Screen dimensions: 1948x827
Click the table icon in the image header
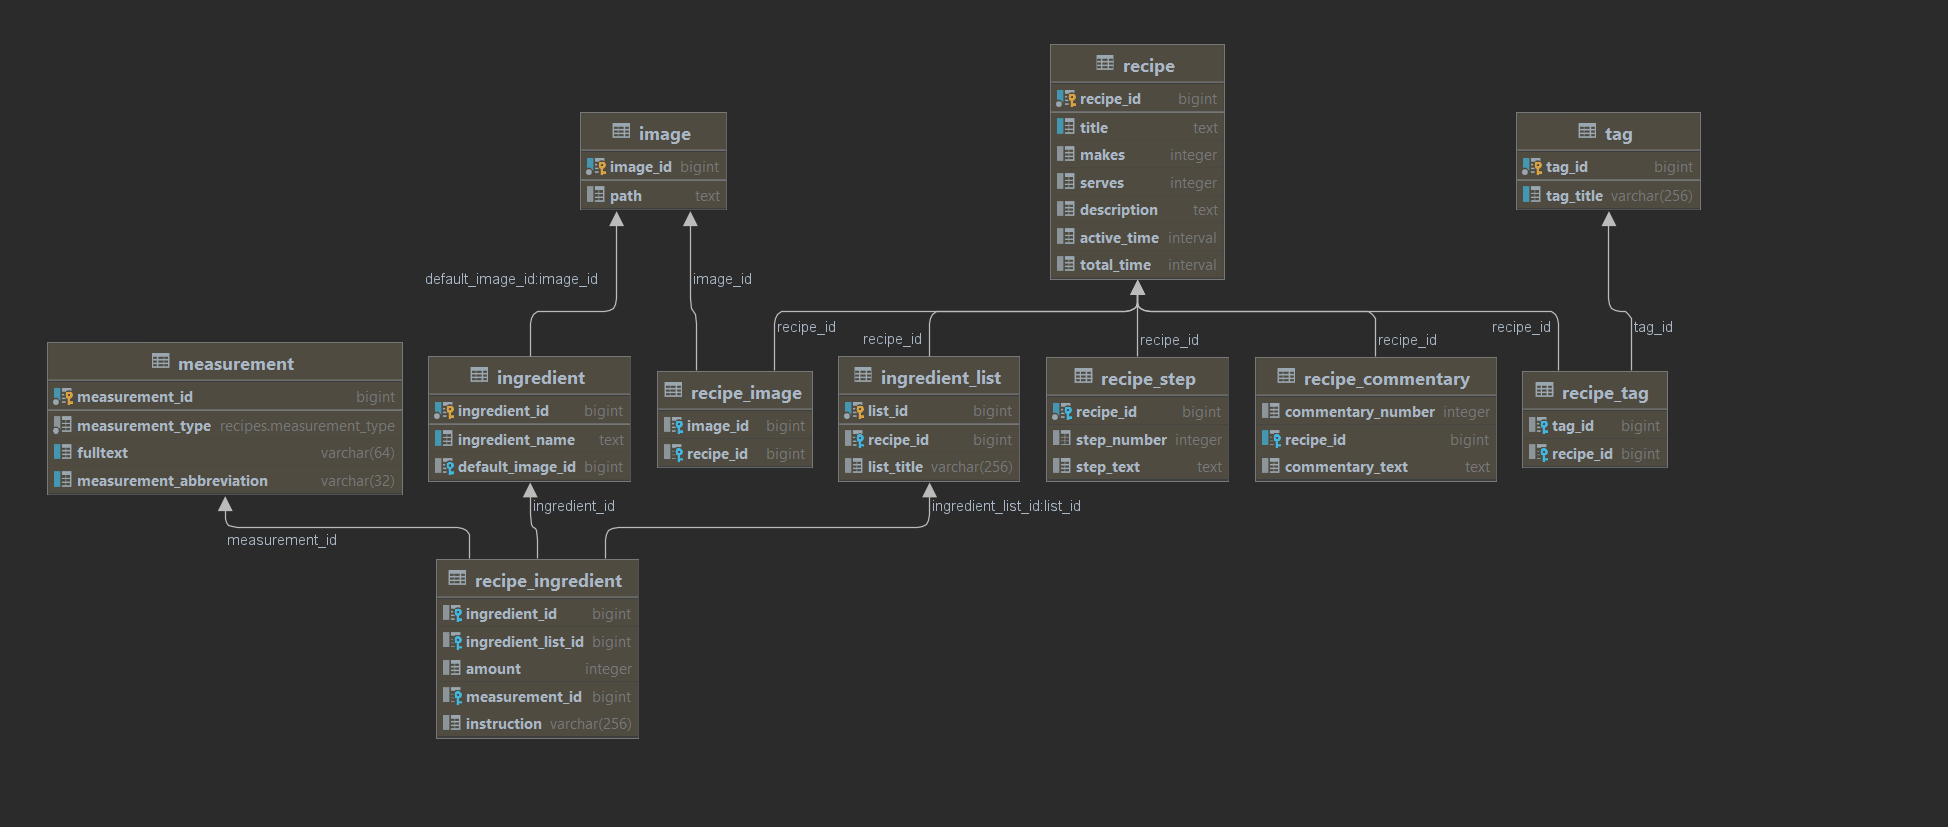(621, 131)
